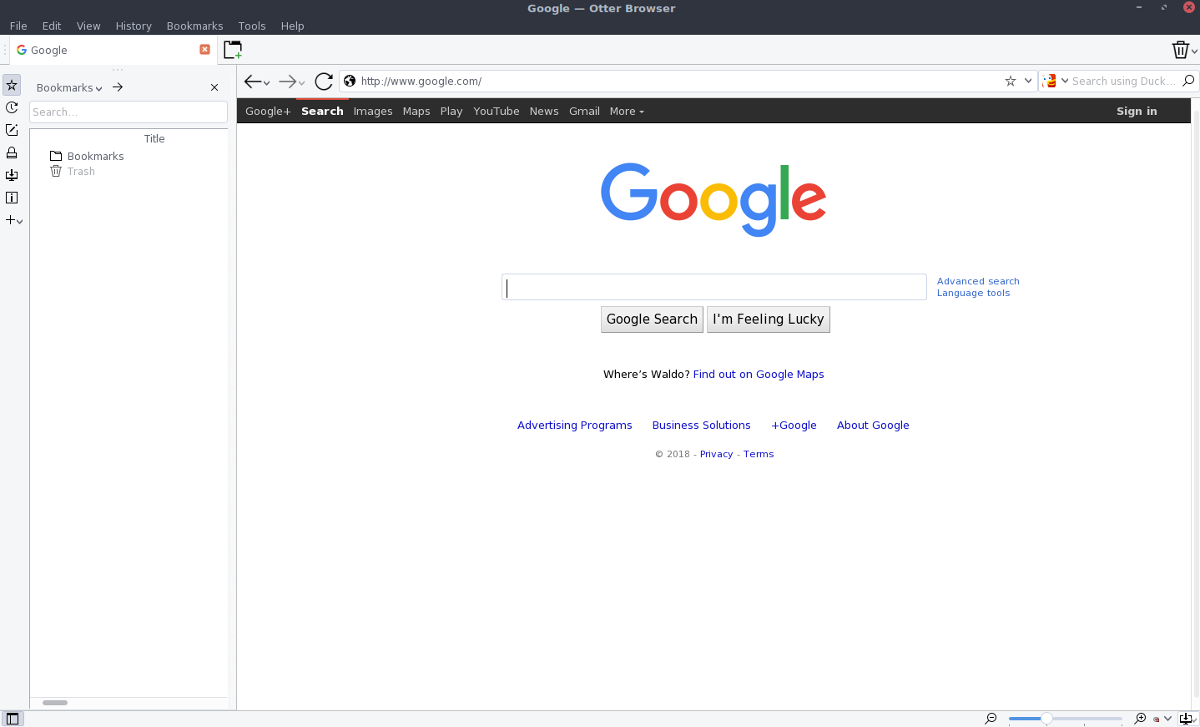Close the Bookmarks sidebar panel
Image resolution: width=1200 pixels, height=727 pixels.
point(214,88)
